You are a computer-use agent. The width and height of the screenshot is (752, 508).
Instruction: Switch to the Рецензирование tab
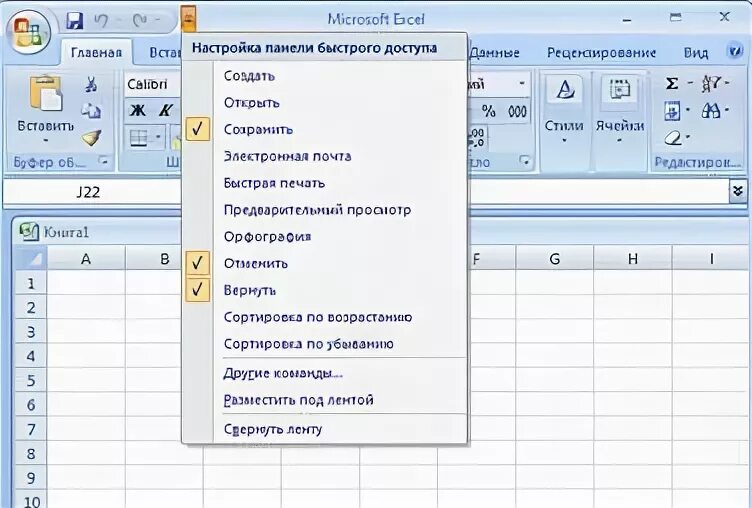tap(601, 52)
